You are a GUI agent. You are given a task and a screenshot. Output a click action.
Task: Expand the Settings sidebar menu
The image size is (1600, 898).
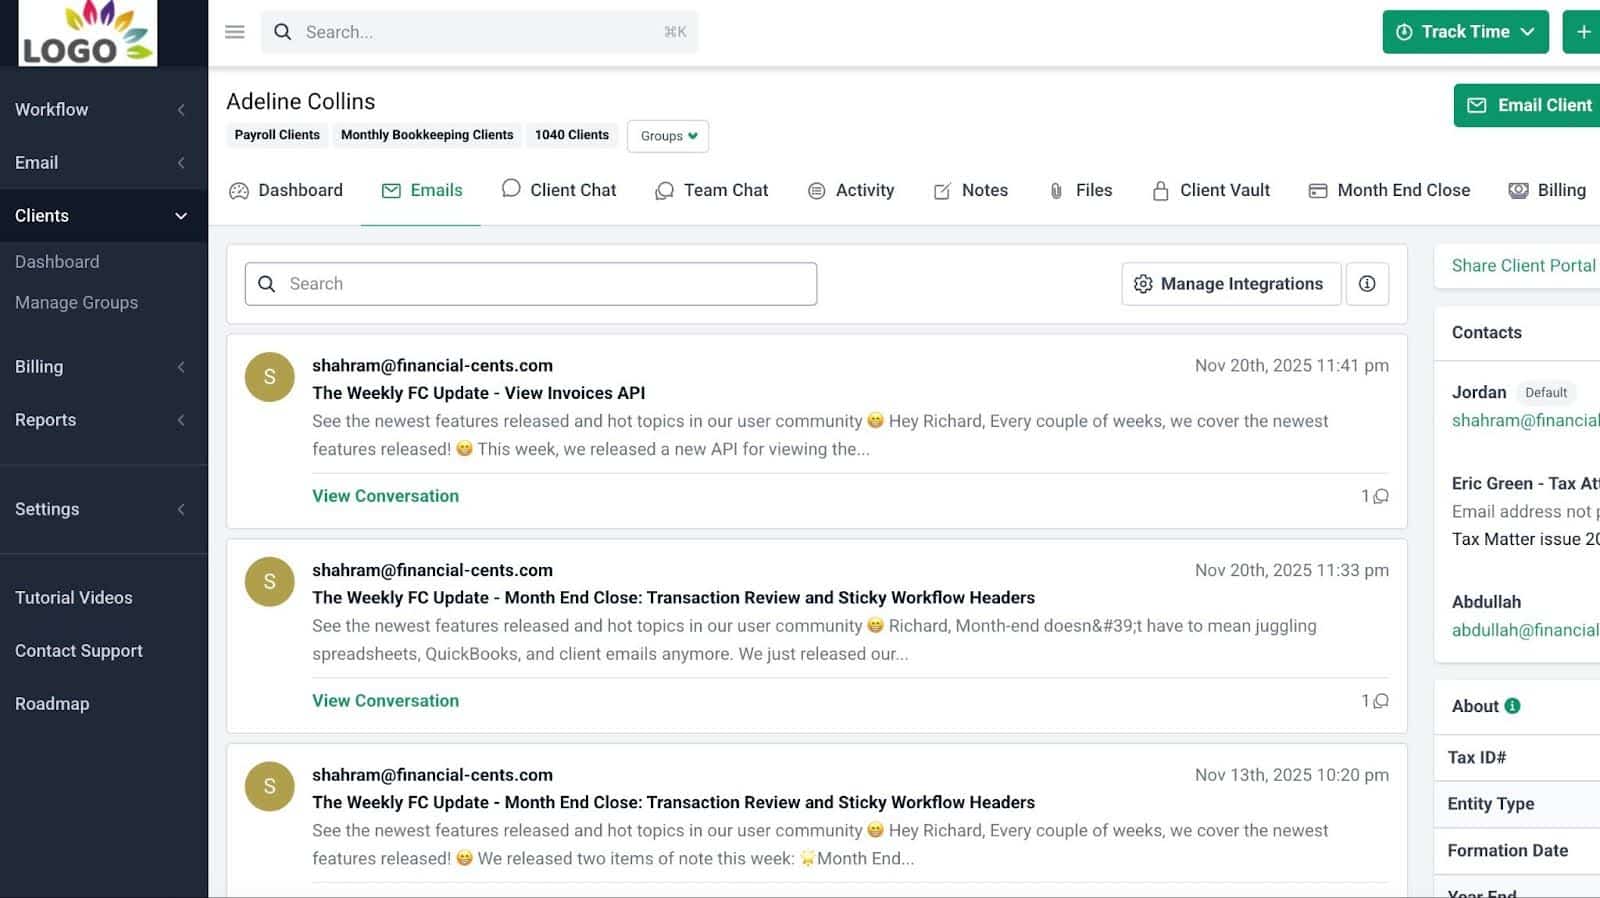click(x=104, y=509)
